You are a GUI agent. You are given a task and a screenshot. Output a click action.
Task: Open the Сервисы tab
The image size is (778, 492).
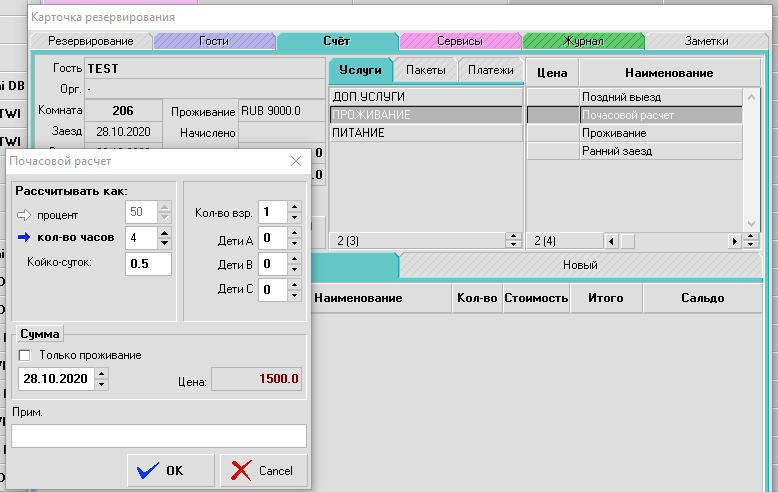(x=459, y=41)
